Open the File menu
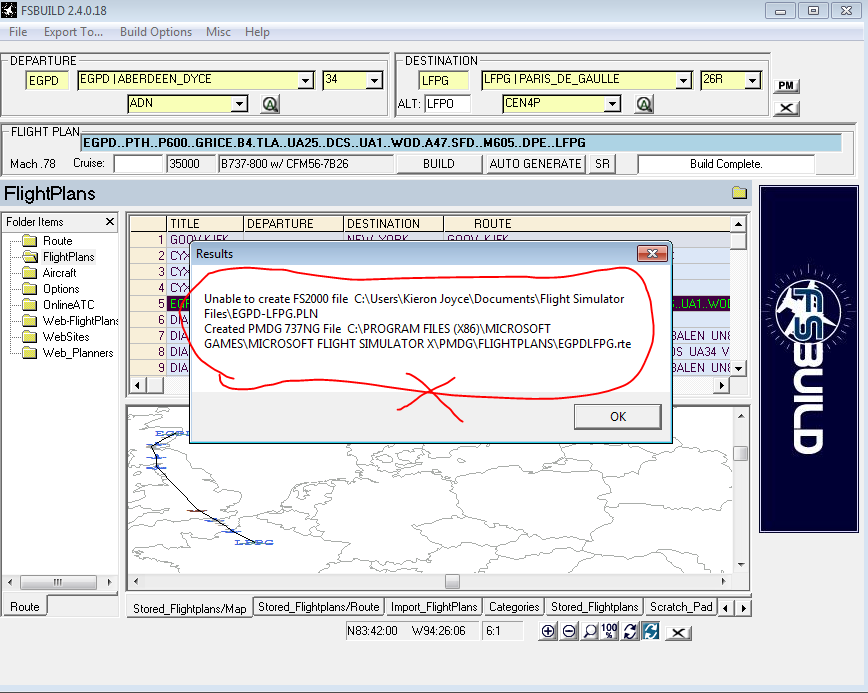868x693 pixels. click(18, 32)
